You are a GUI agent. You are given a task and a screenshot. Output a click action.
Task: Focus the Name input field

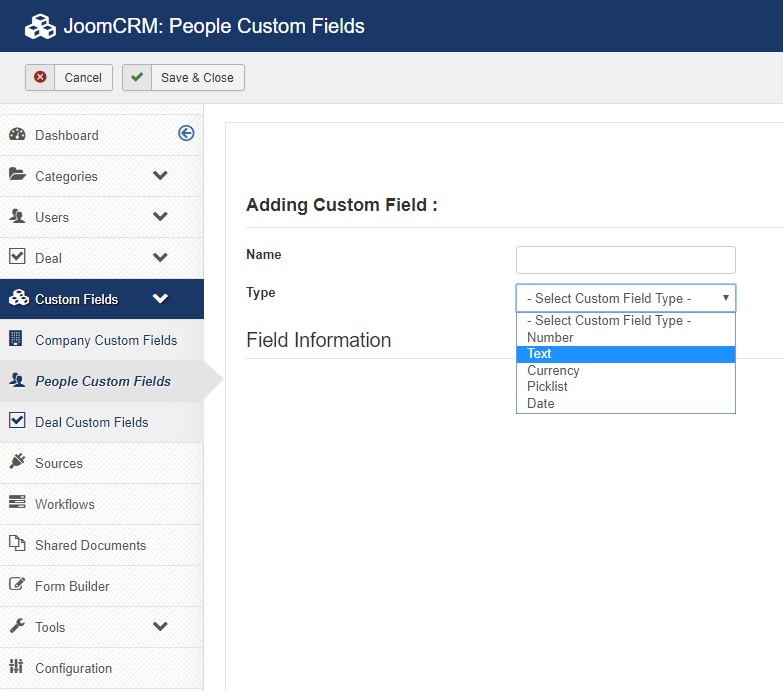626,260
